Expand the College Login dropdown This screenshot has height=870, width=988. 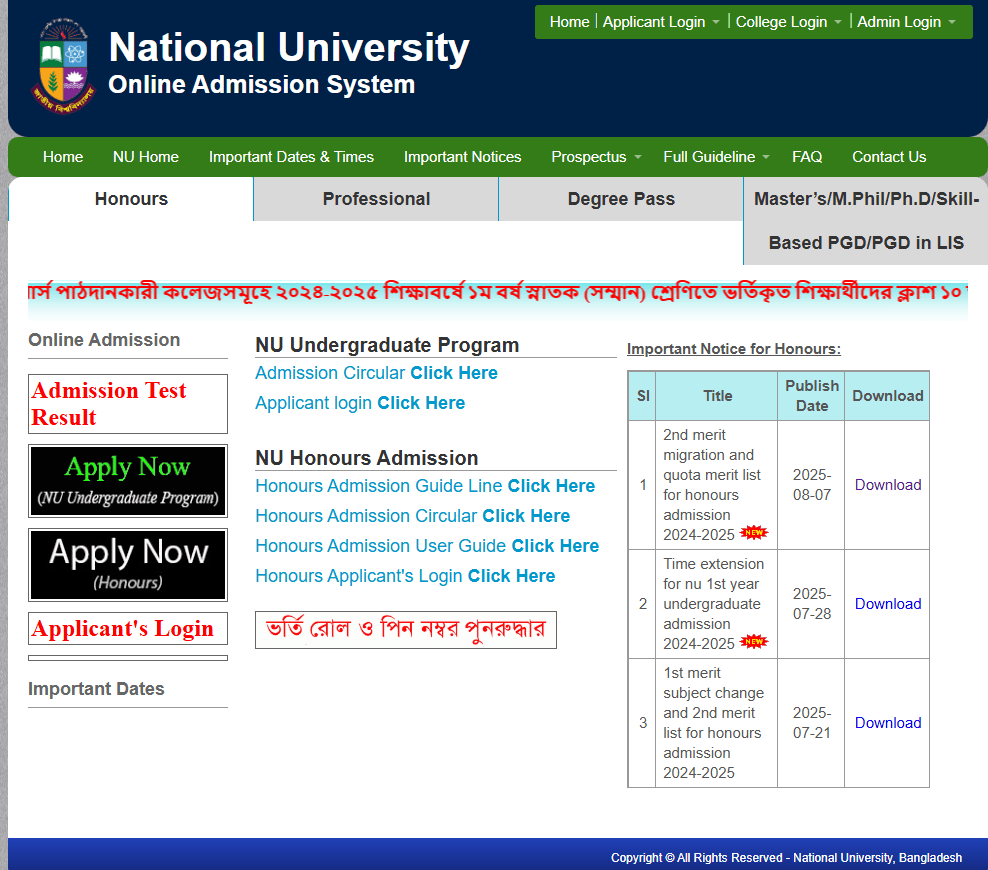click(788, 22)
